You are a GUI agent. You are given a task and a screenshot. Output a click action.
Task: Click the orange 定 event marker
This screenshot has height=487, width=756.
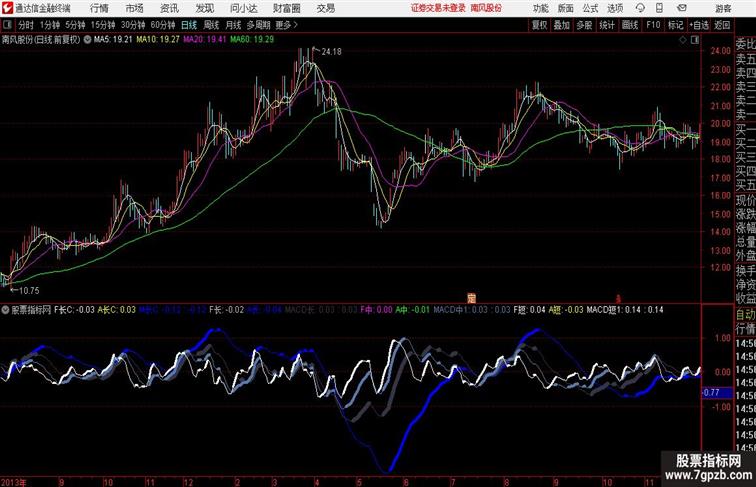472,298
